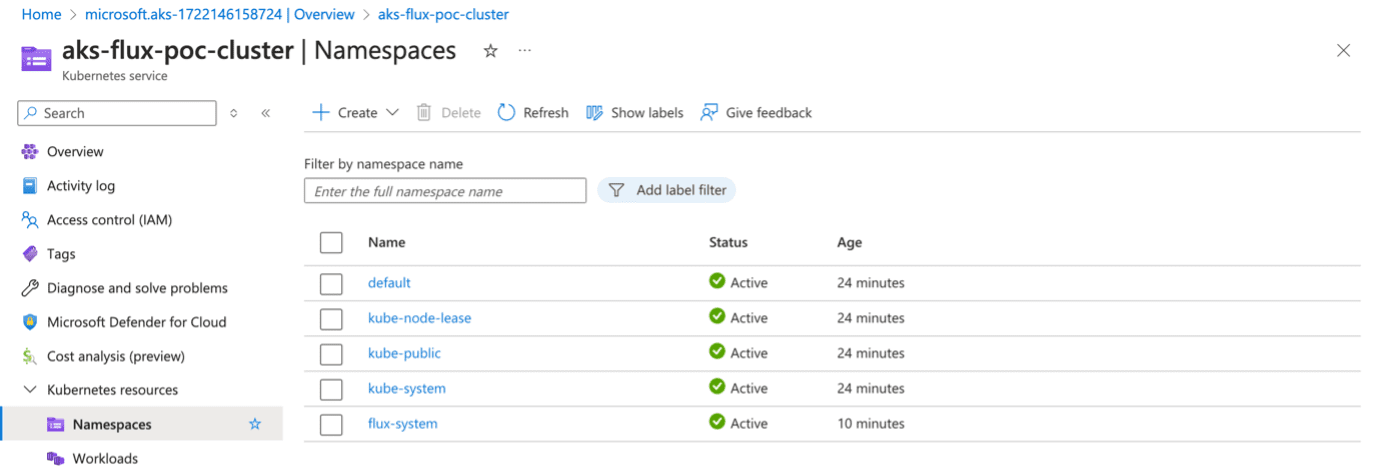Image resolution: width=1384 pixels, height=476 pixels.
Task: Open Diagnose and solve problems
Action: 137,288
